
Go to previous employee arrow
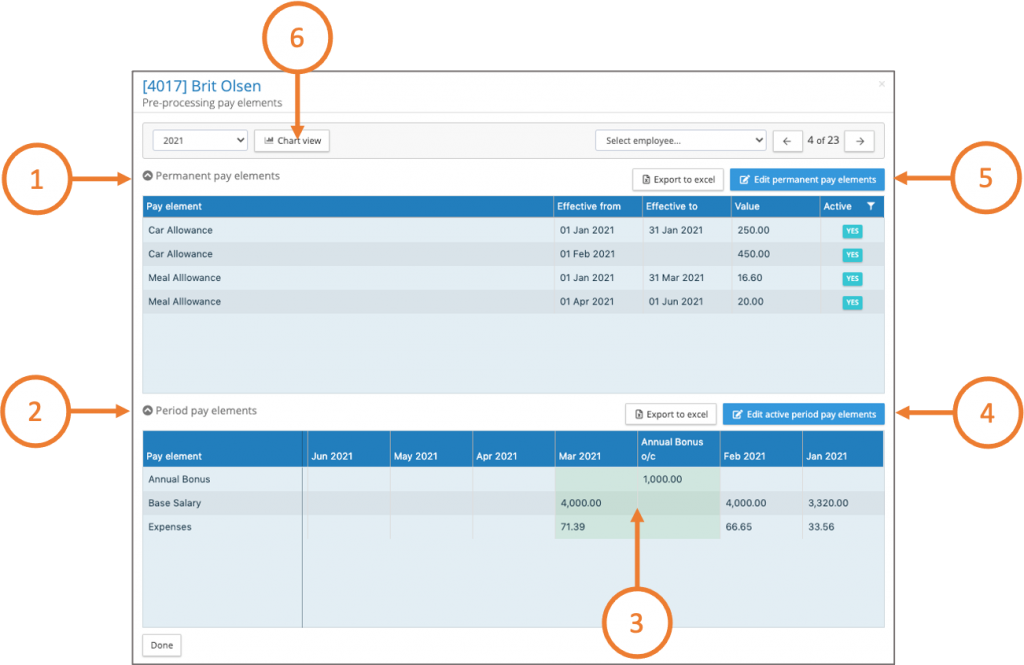[786, 141]
